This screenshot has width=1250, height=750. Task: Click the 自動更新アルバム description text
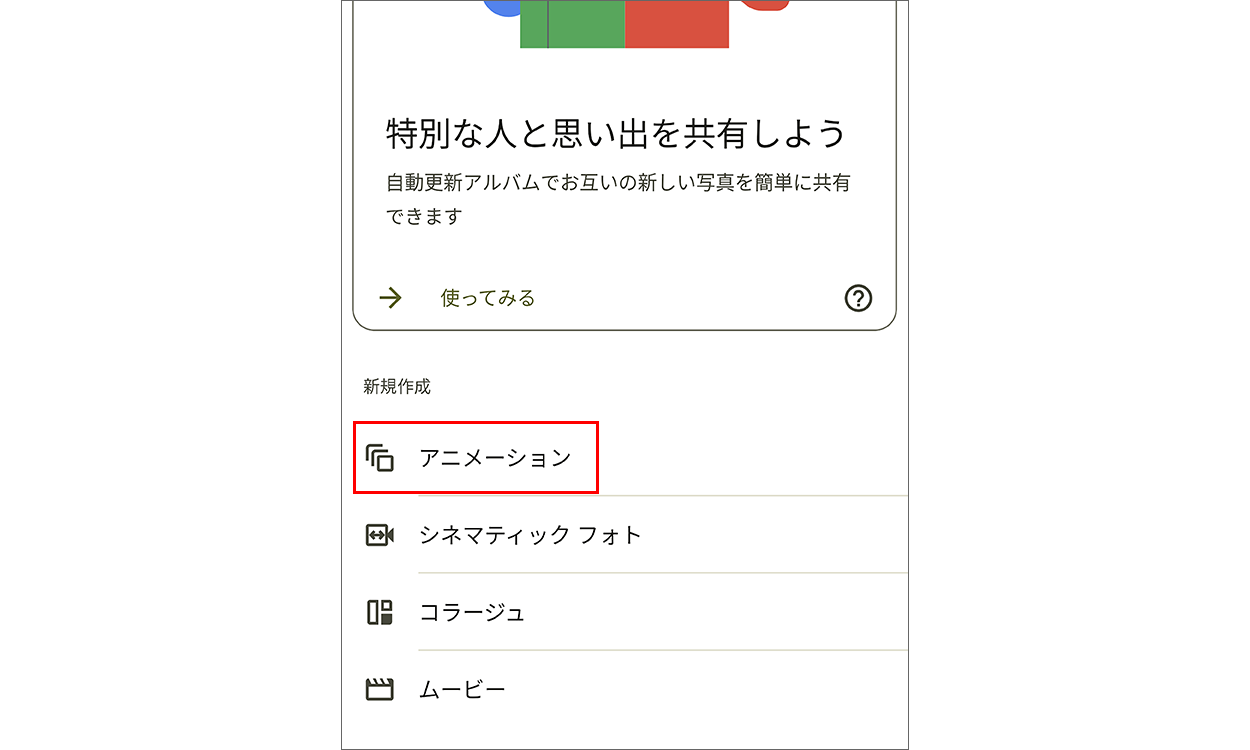coord(618,199)
